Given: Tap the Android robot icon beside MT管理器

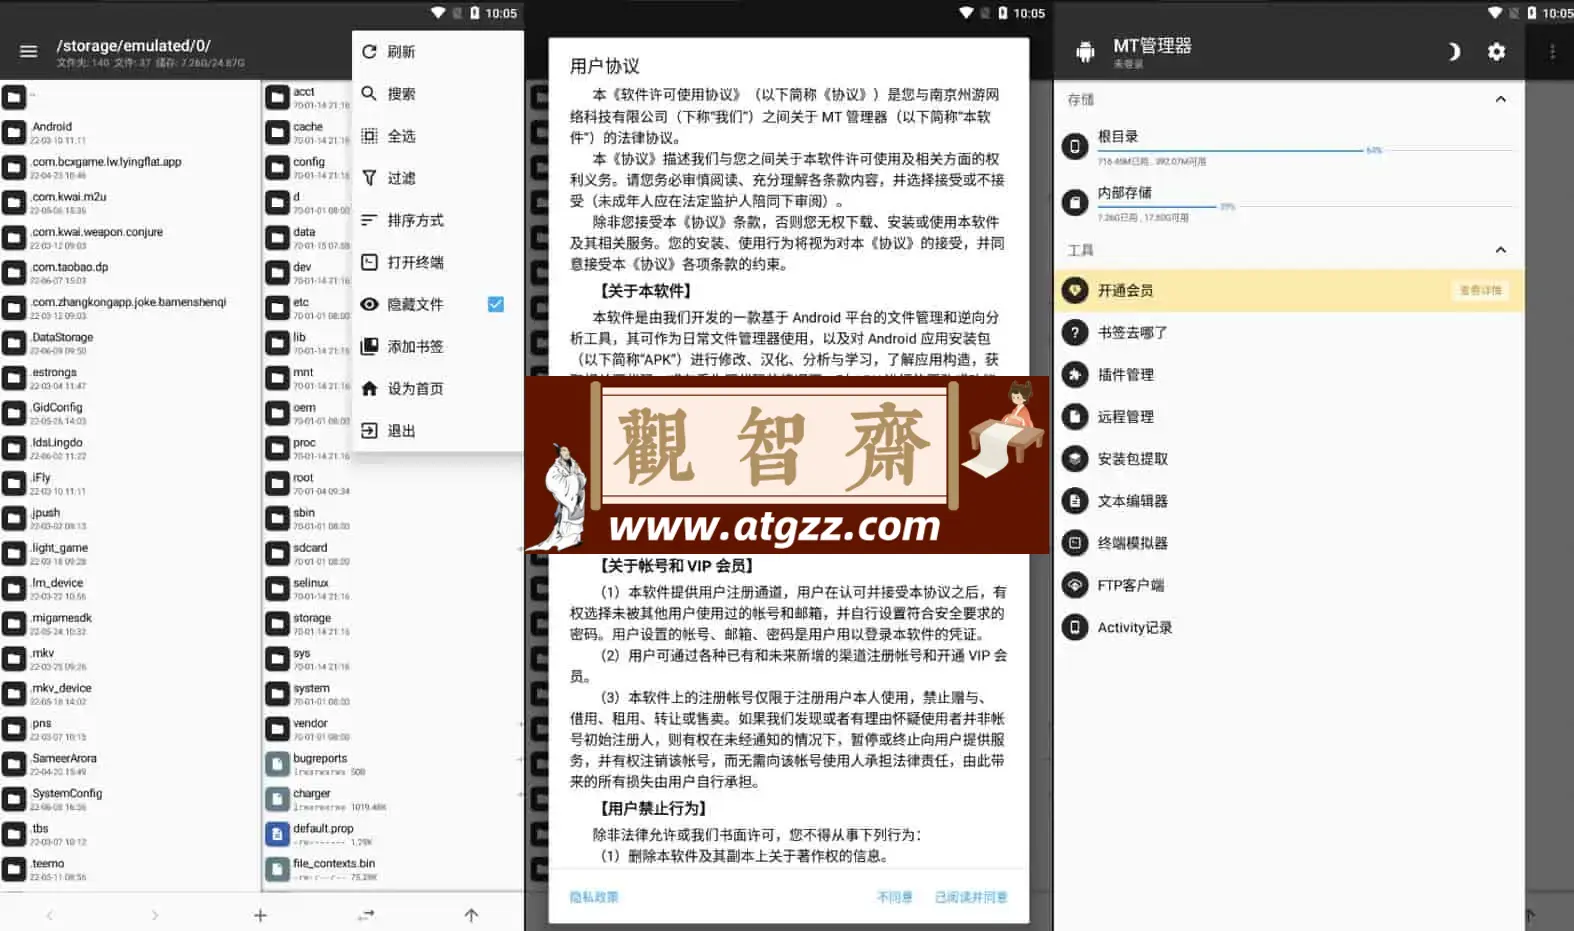Looking at the screenshot, I should click(x=1085, y=51).
